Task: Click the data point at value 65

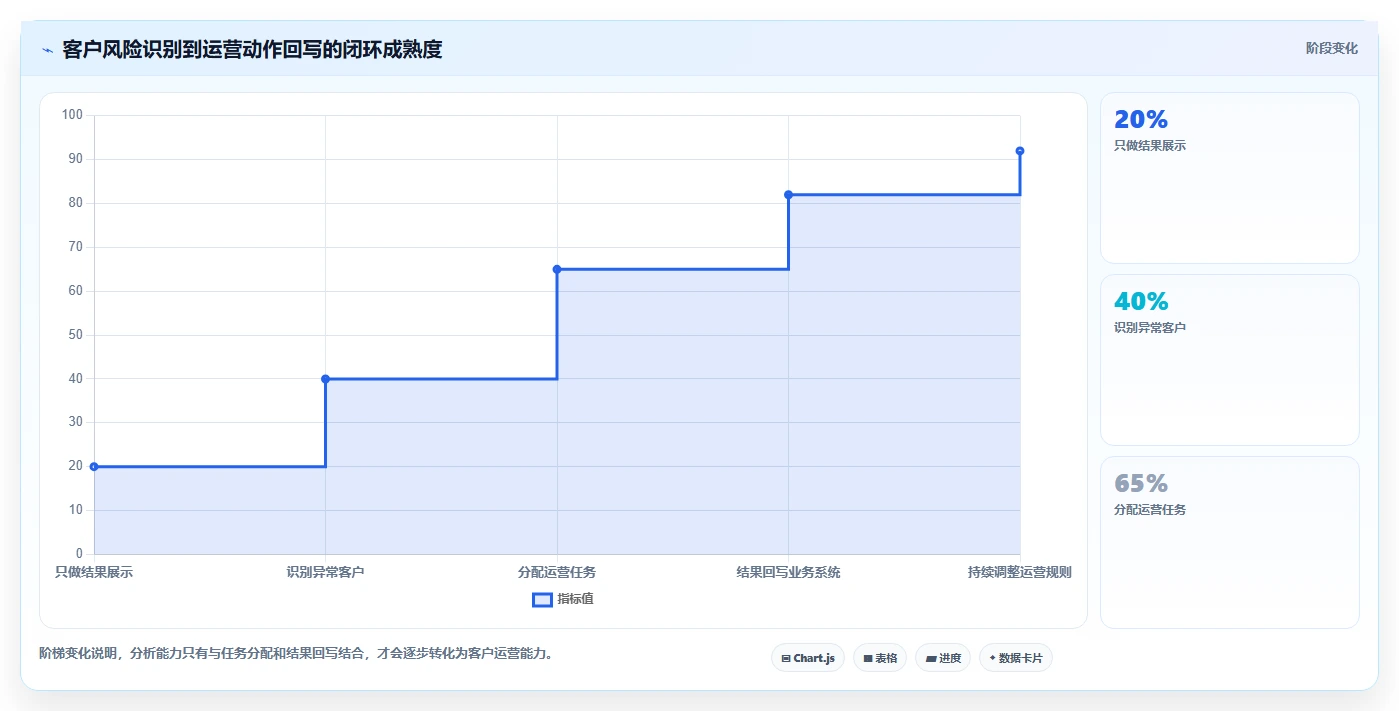Action: [557, 269]
